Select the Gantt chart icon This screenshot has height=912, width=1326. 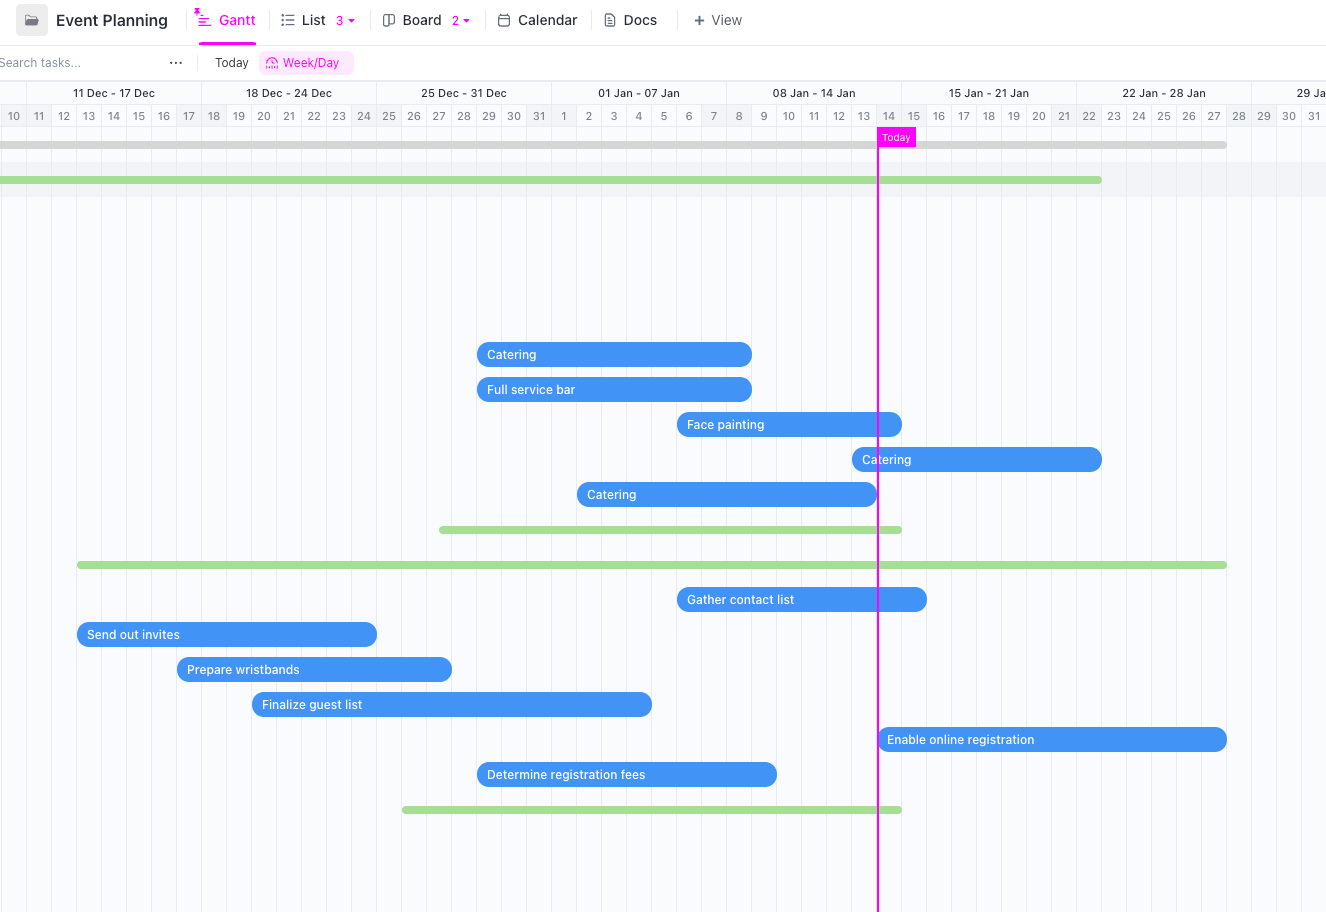pos(203,20)
